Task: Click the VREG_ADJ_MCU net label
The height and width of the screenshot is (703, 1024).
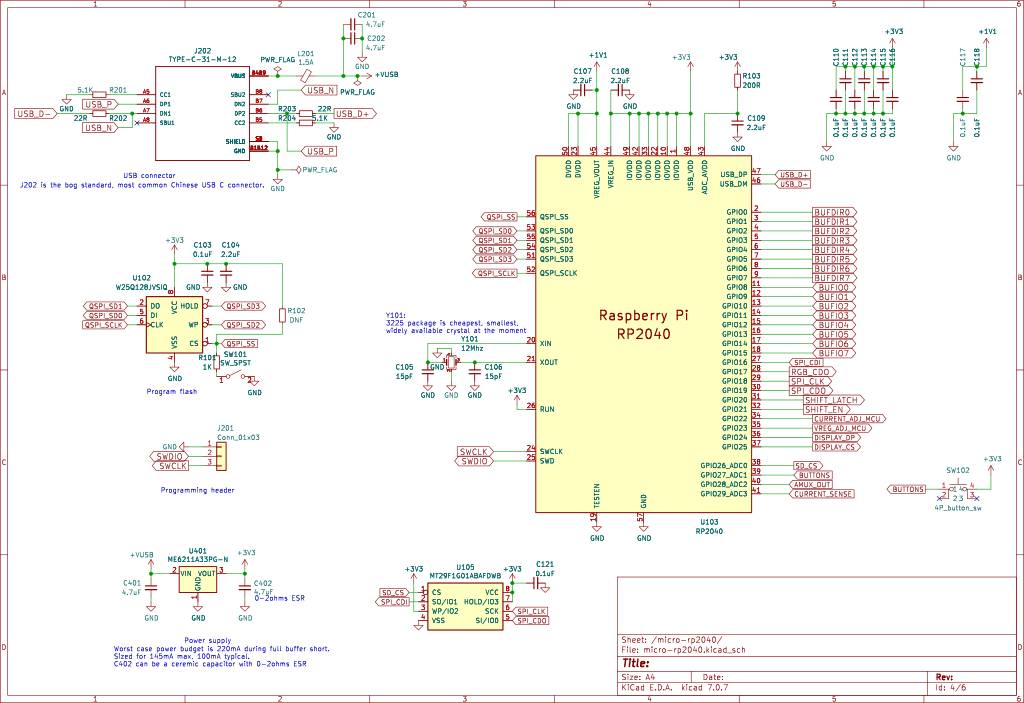Action: pyautogui.click(x=842, y=429)
